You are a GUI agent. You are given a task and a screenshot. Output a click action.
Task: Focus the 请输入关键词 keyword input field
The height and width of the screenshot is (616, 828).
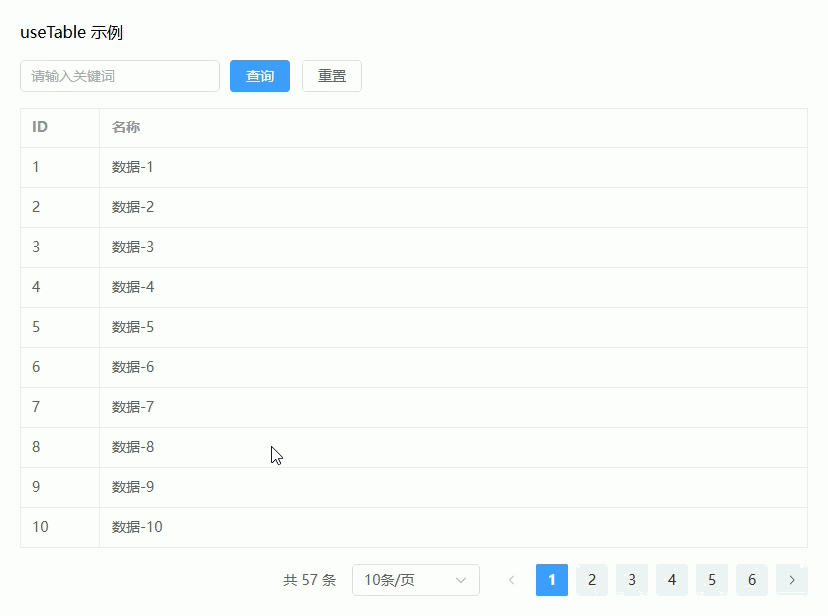pos(120,76)
